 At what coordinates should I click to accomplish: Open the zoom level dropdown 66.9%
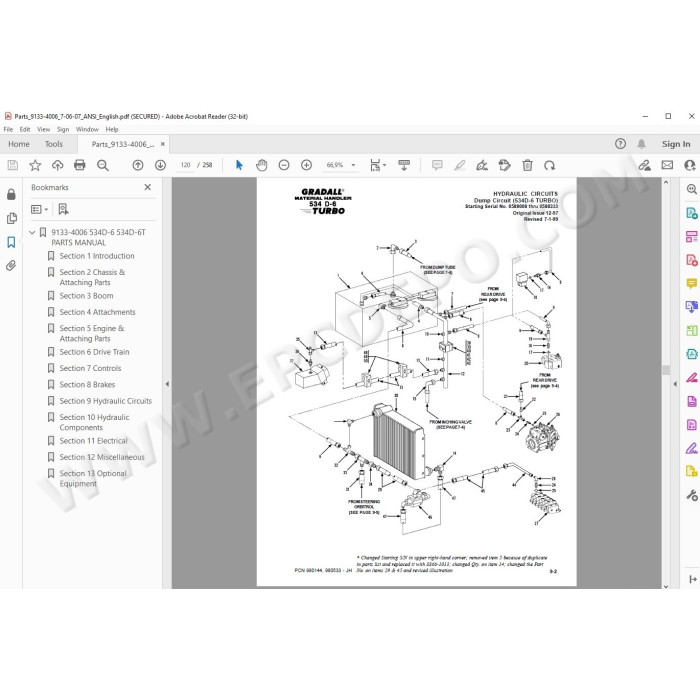coord(341,165)
